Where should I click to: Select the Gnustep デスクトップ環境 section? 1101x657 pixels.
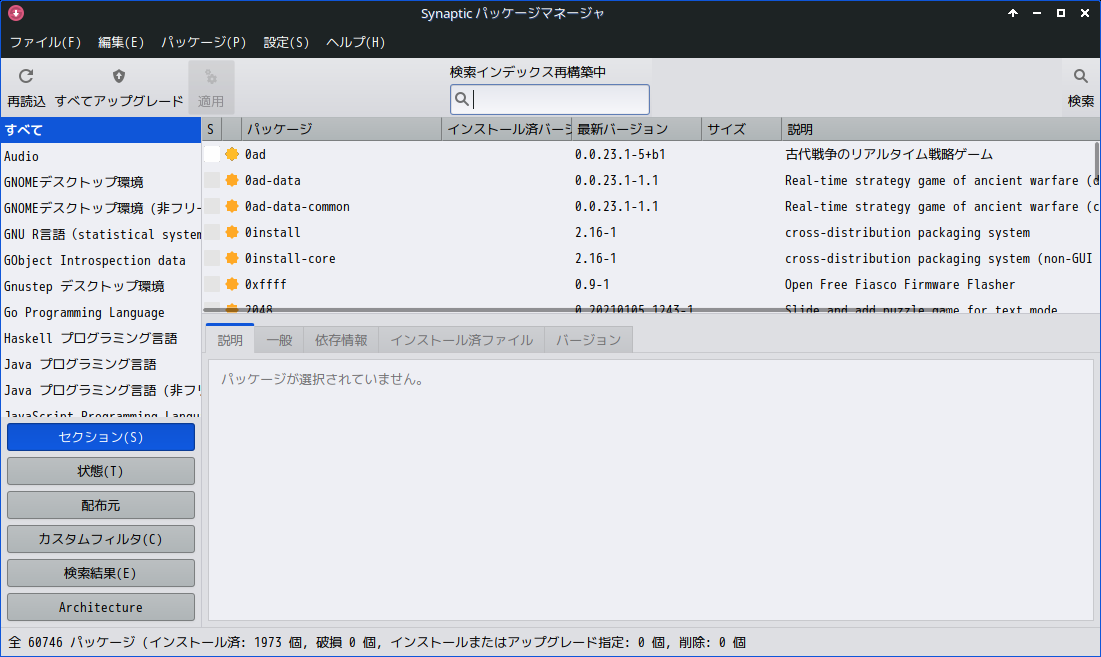click(100, 286)
